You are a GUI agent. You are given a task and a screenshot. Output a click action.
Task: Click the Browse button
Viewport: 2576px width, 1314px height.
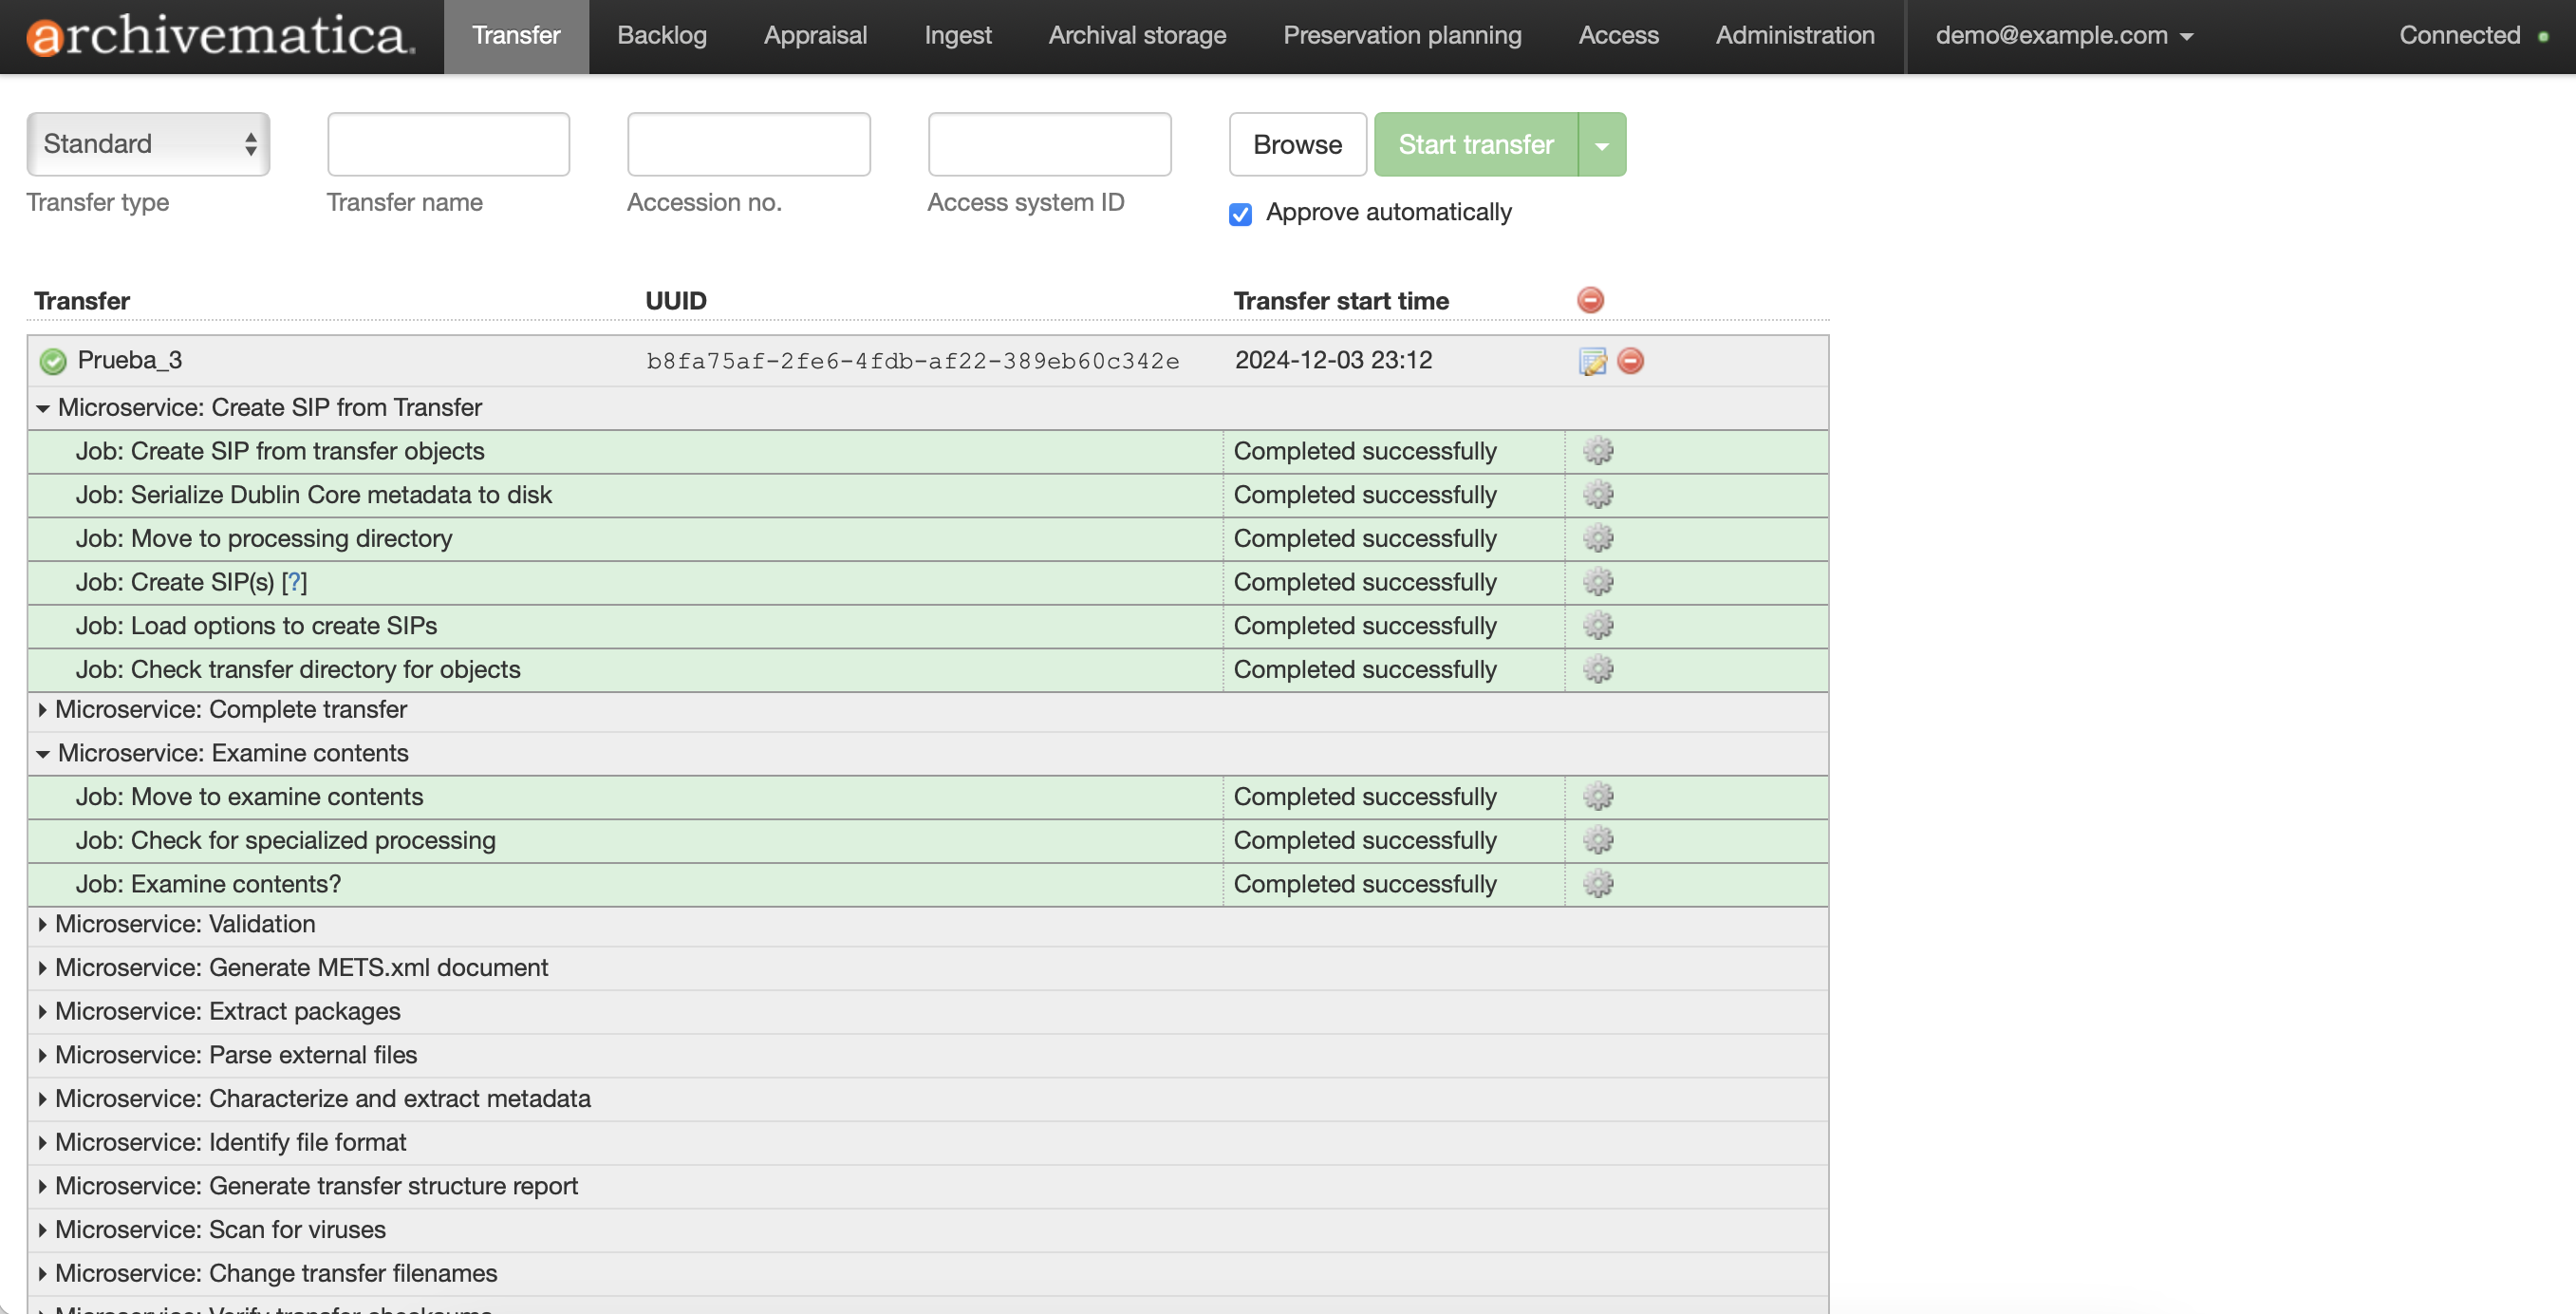coord(1297,144)
